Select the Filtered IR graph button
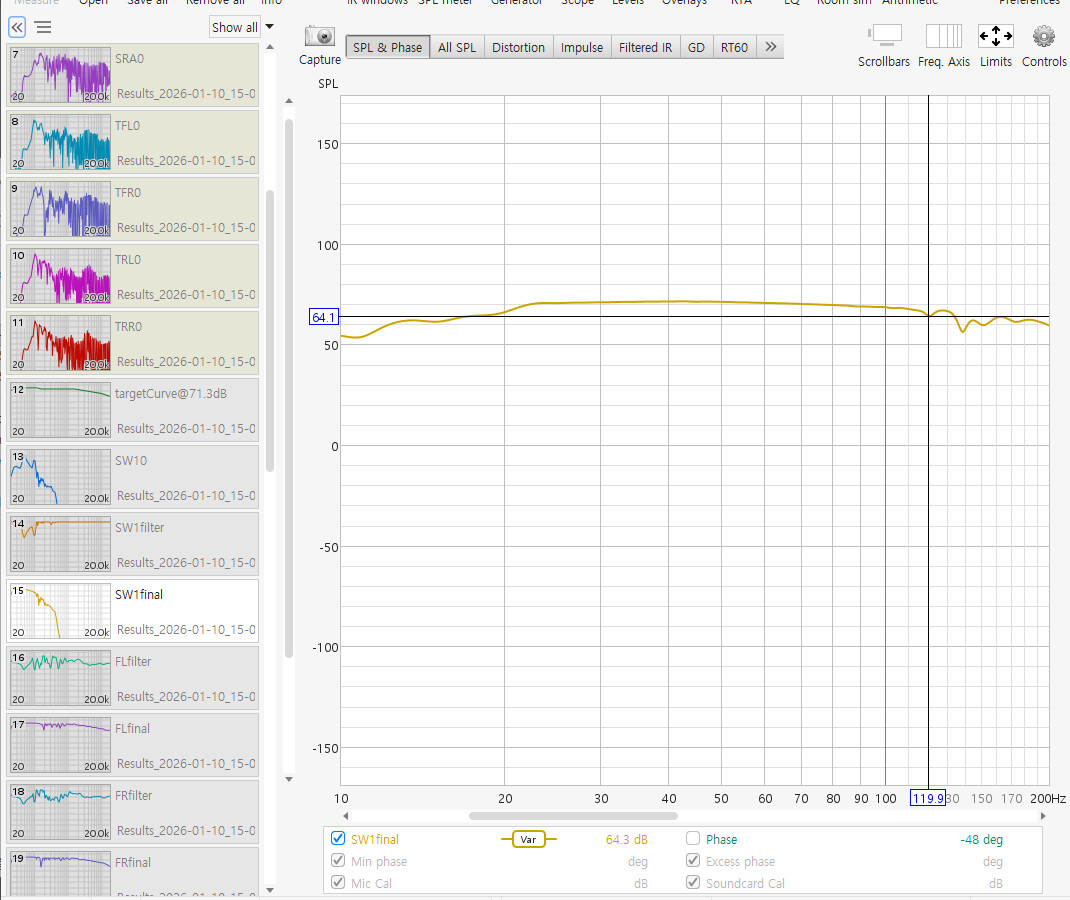The image size is (1070, 900). pos(645,47)
